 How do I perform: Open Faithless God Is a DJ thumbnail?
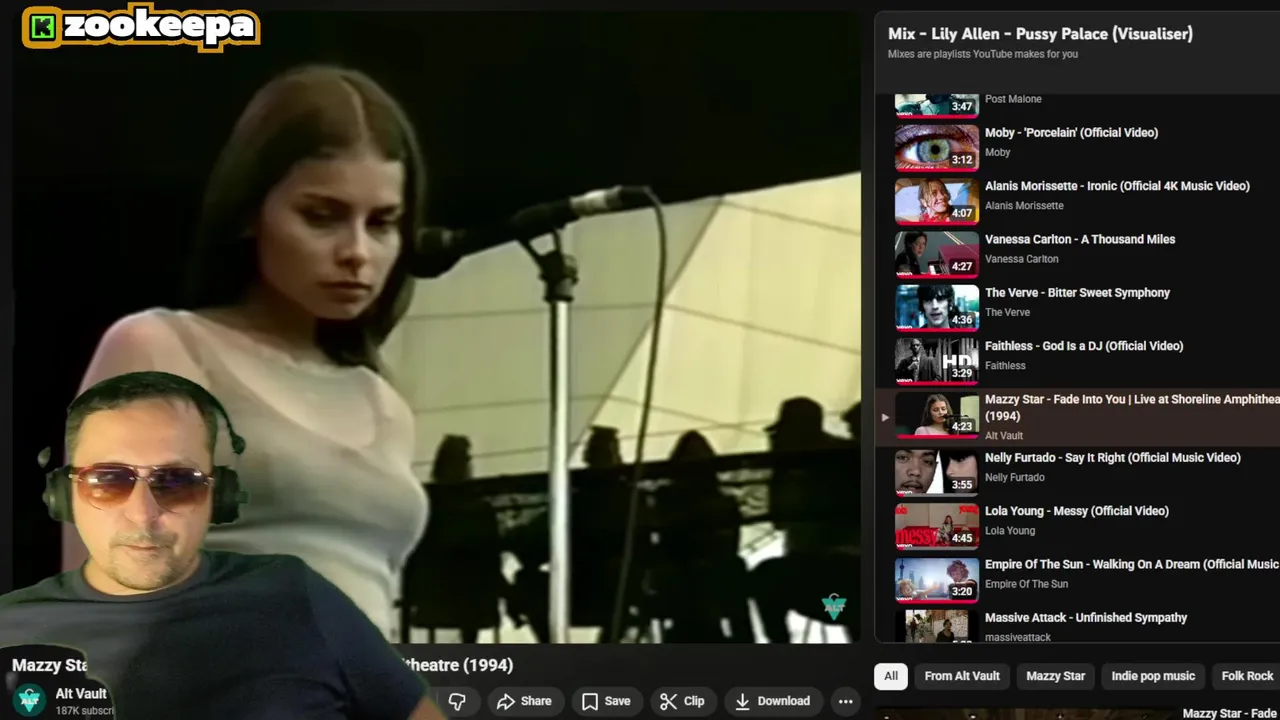(x=937, y=360)
